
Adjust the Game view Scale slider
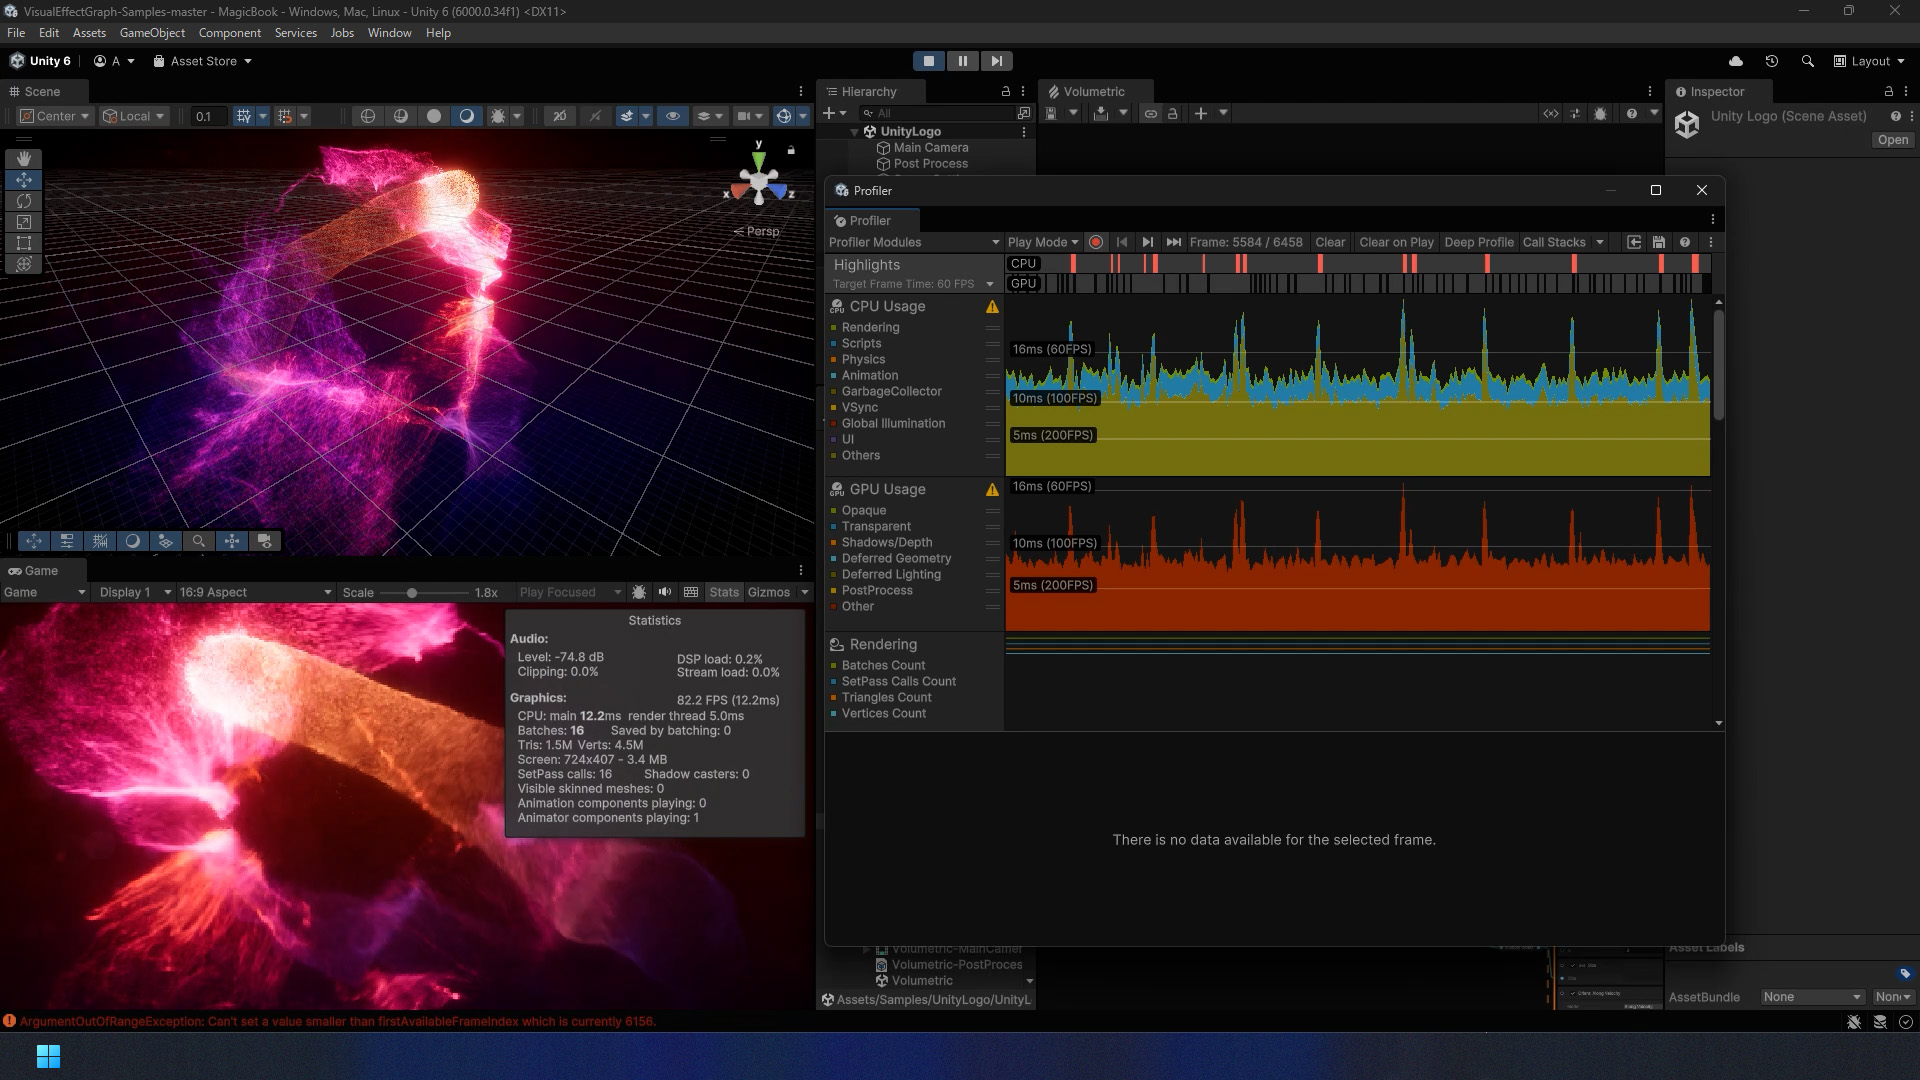[x=412, y=593]
